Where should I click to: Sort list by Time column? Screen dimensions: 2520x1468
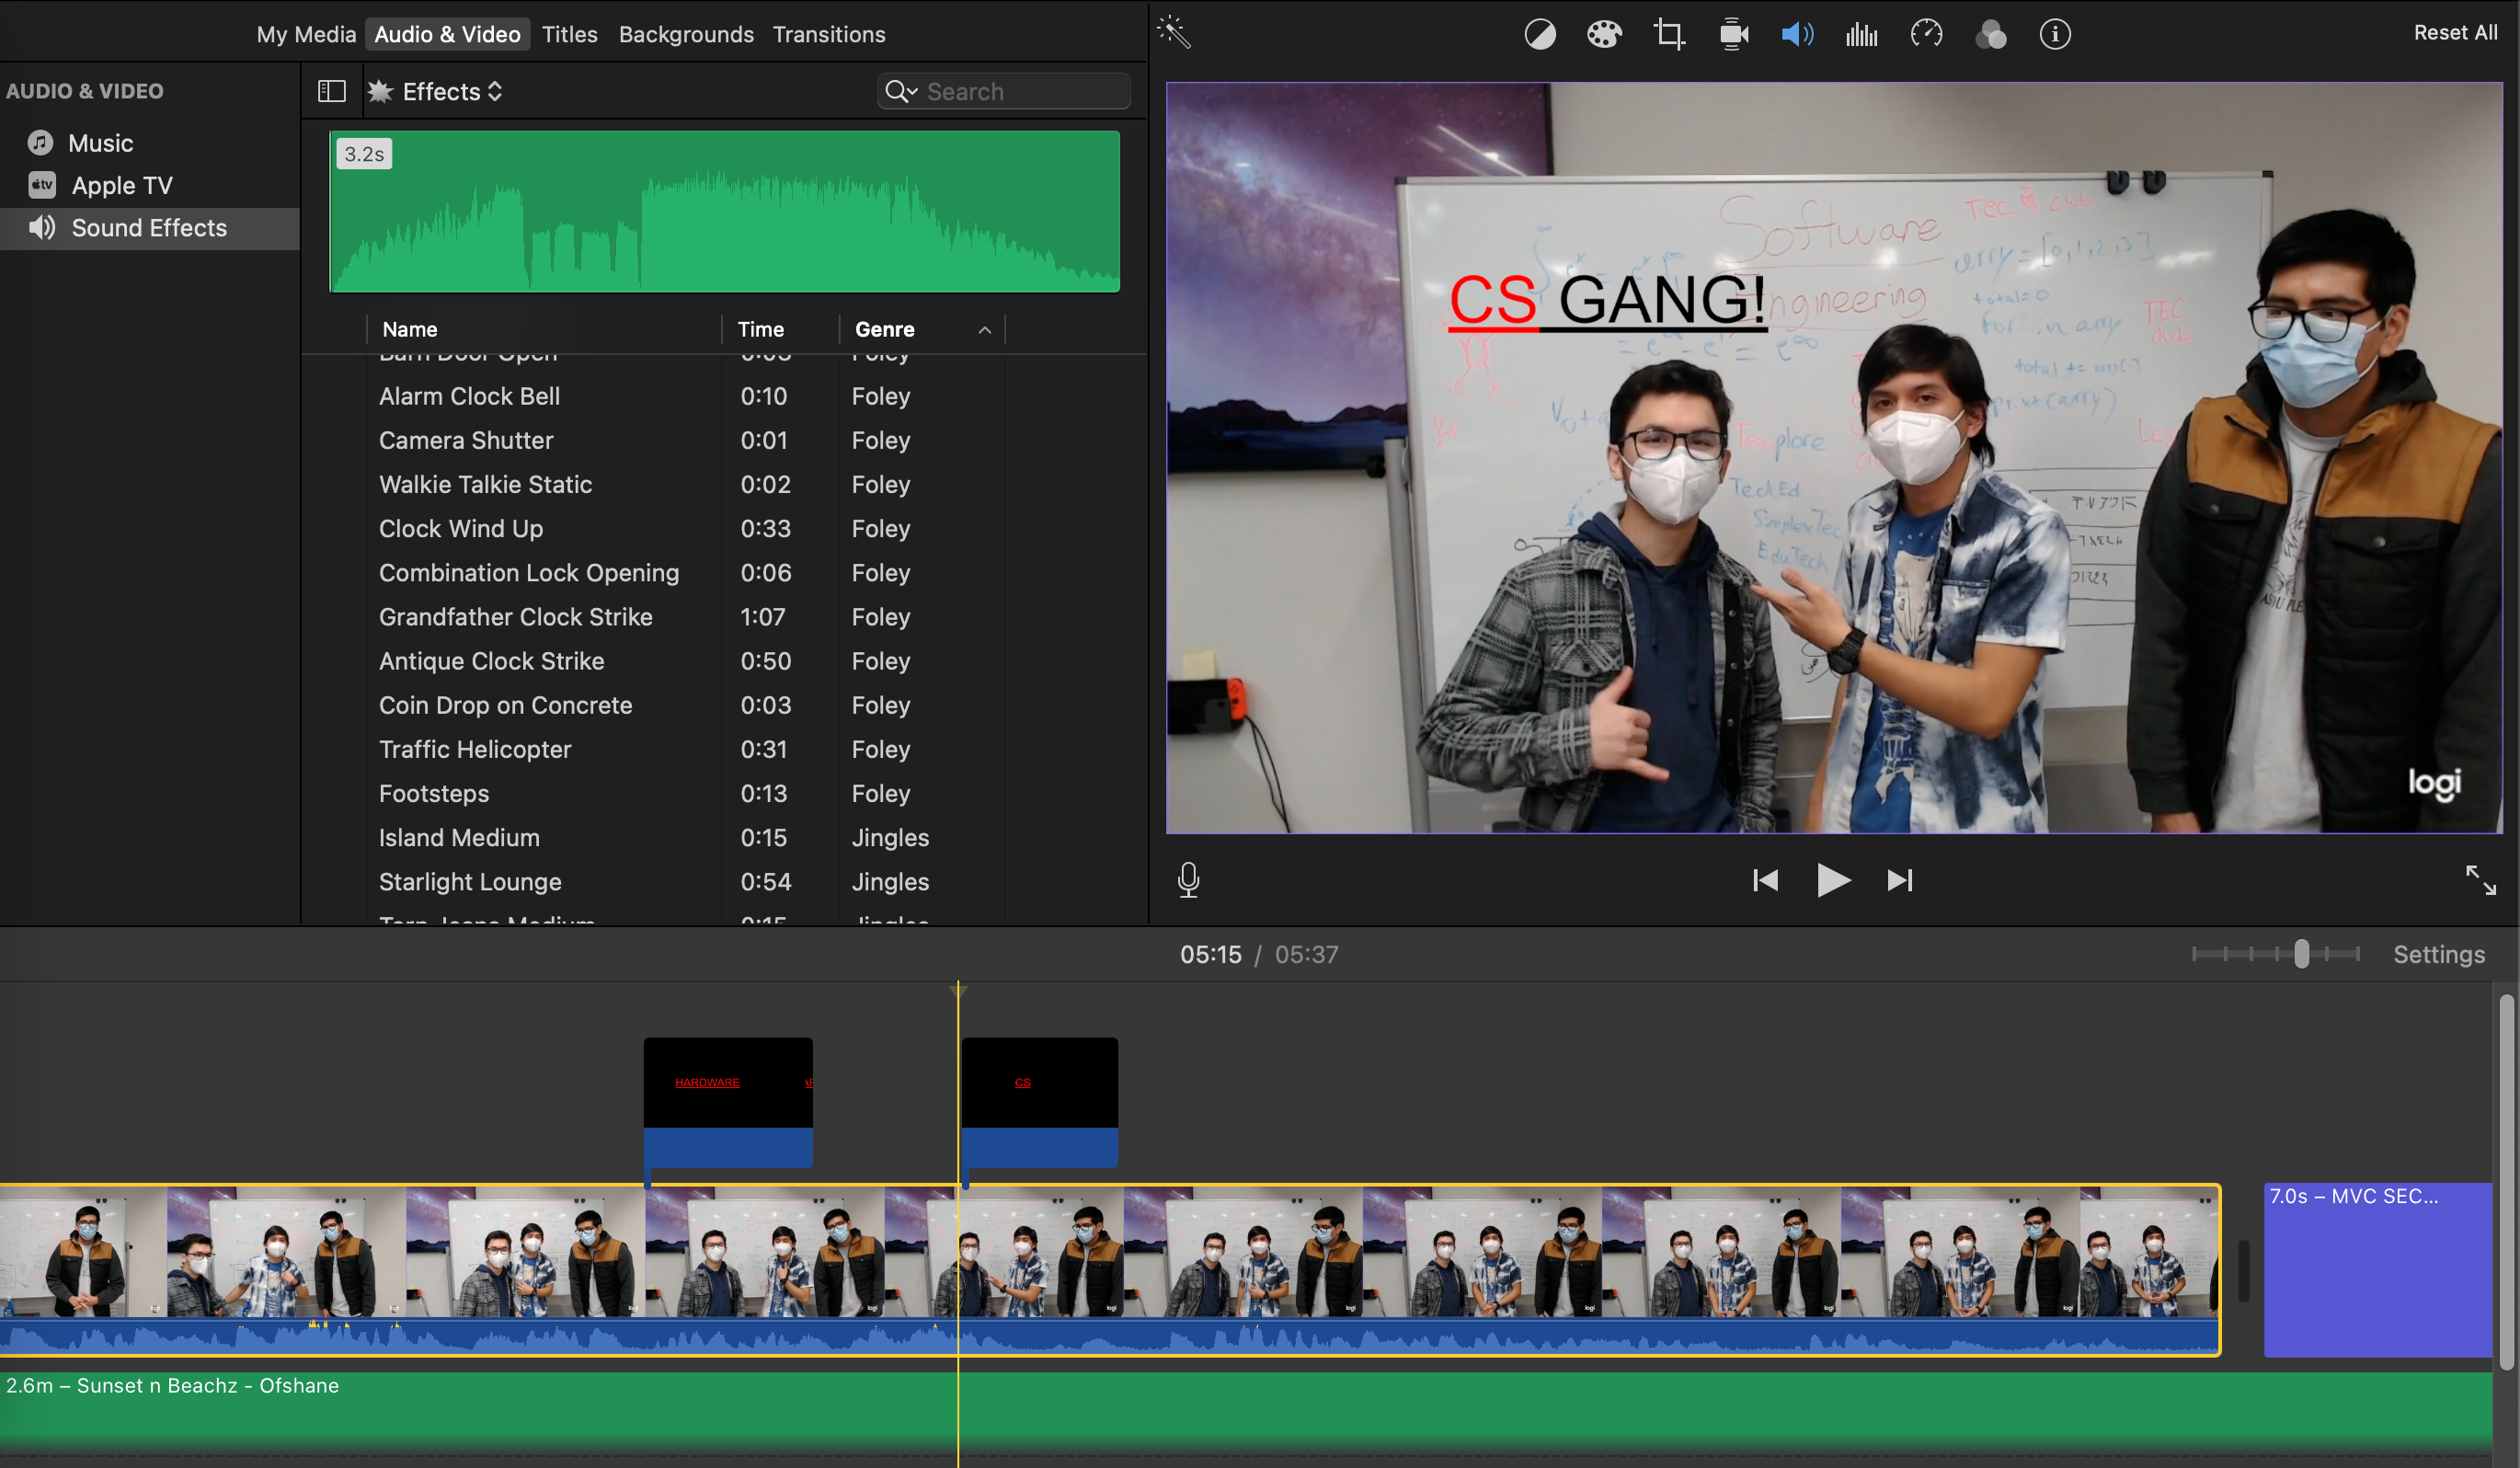pos(780,329)
